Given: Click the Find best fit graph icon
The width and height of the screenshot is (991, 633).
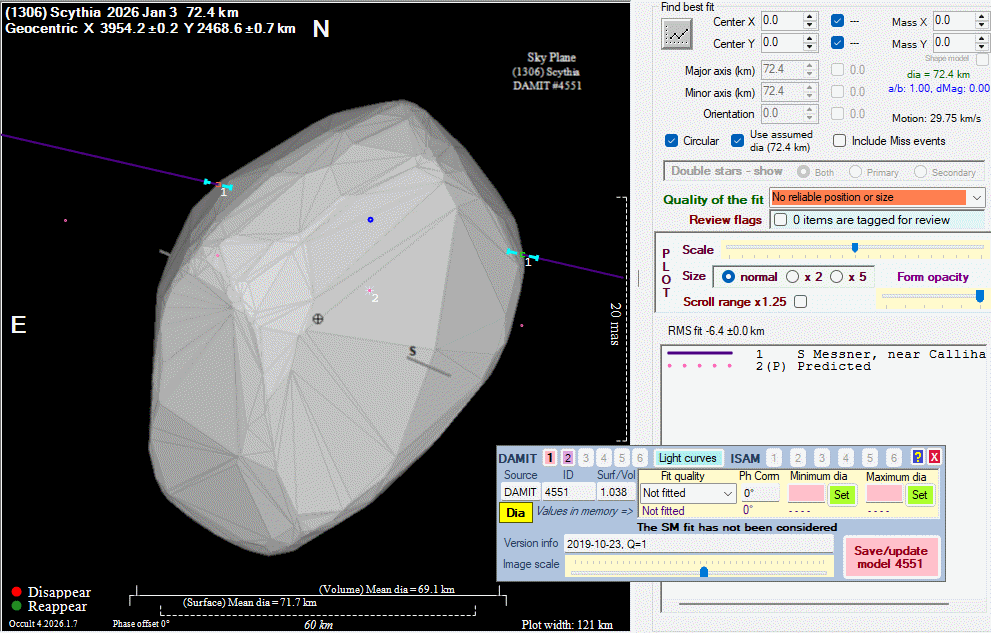Looking at the screenshot, I should click(678, 34).
